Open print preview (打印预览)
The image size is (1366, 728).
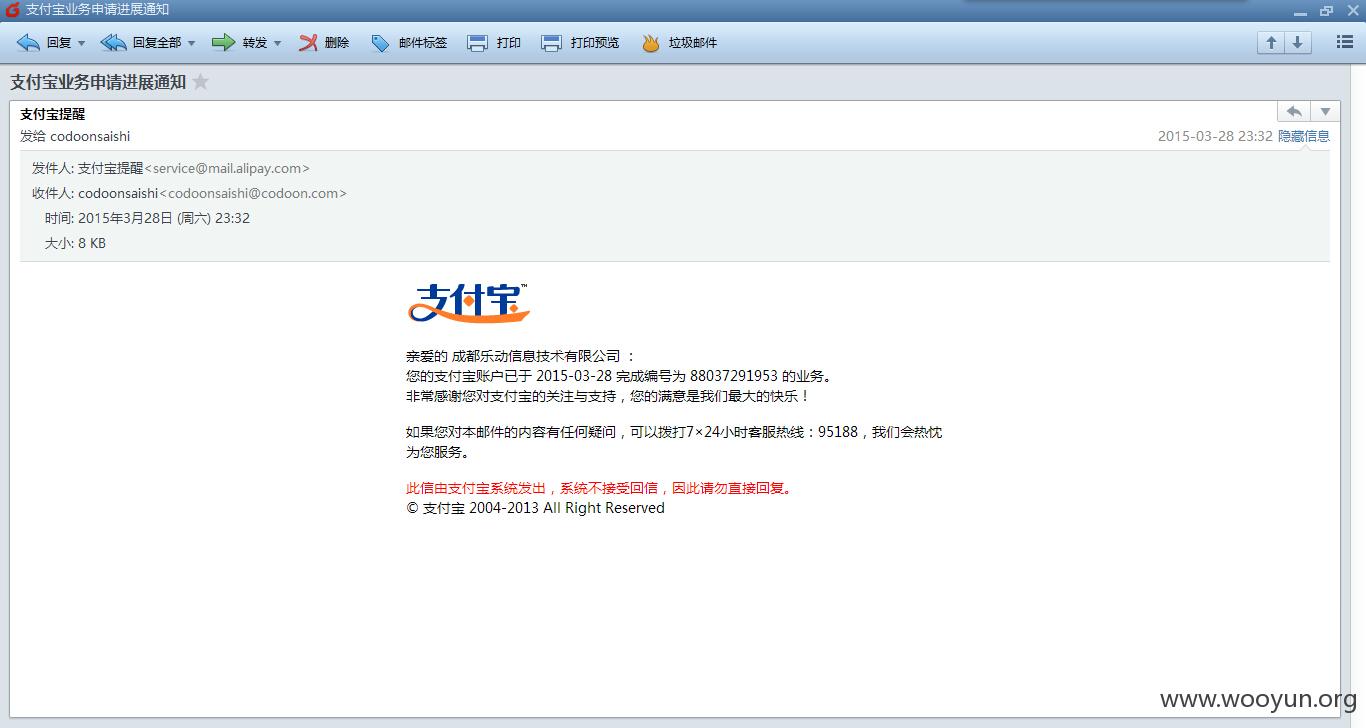(x=580, y=43)
